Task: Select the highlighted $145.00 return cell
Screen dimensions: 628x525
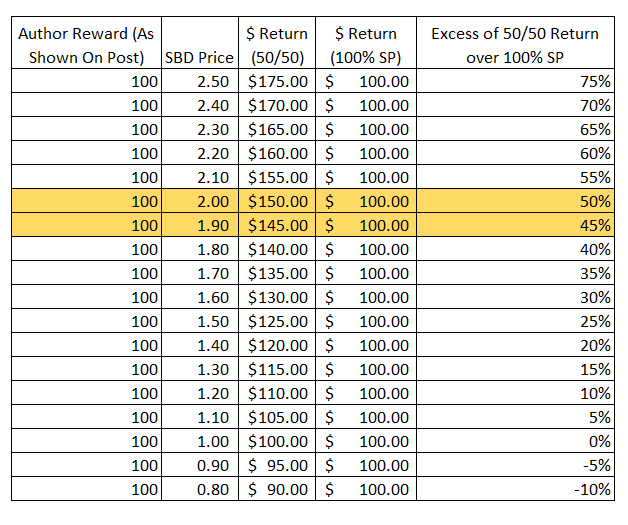Action: pyautogui.click(x=277, y=225)
